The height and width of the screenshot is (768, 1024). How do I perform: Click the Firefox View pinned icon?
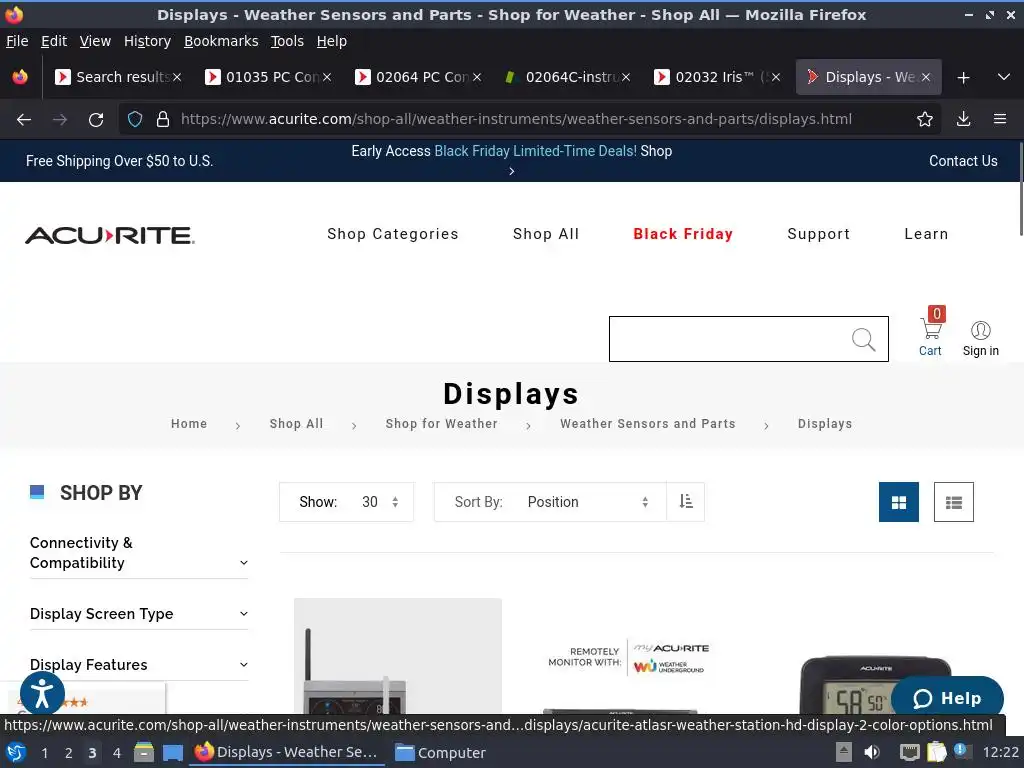20,77
